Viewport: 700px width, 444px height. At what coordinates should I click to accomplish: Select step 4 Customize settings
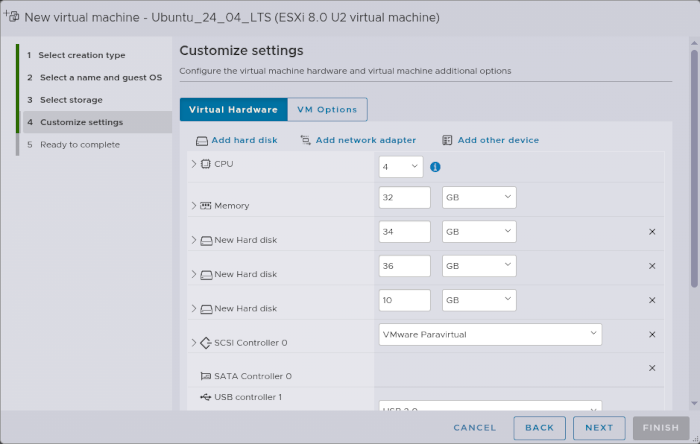[x=97, y=122]
